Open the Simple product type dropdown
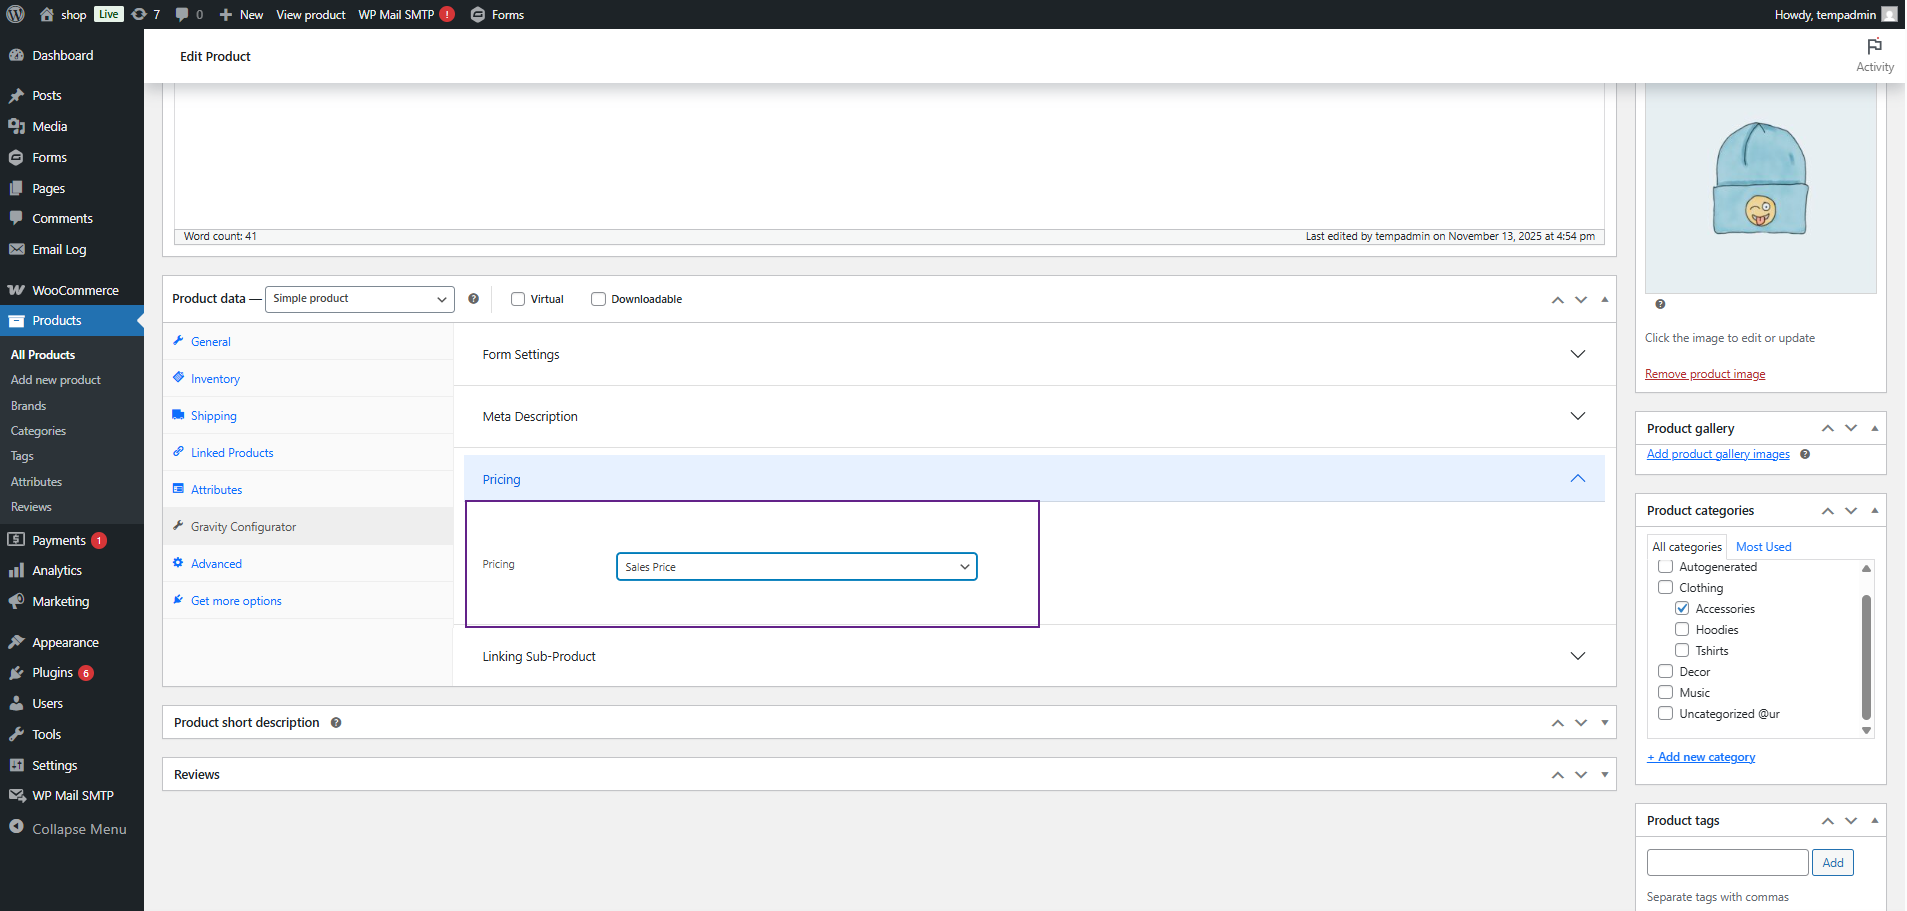This screenshot has width=1907, height=911. (359, 299)
